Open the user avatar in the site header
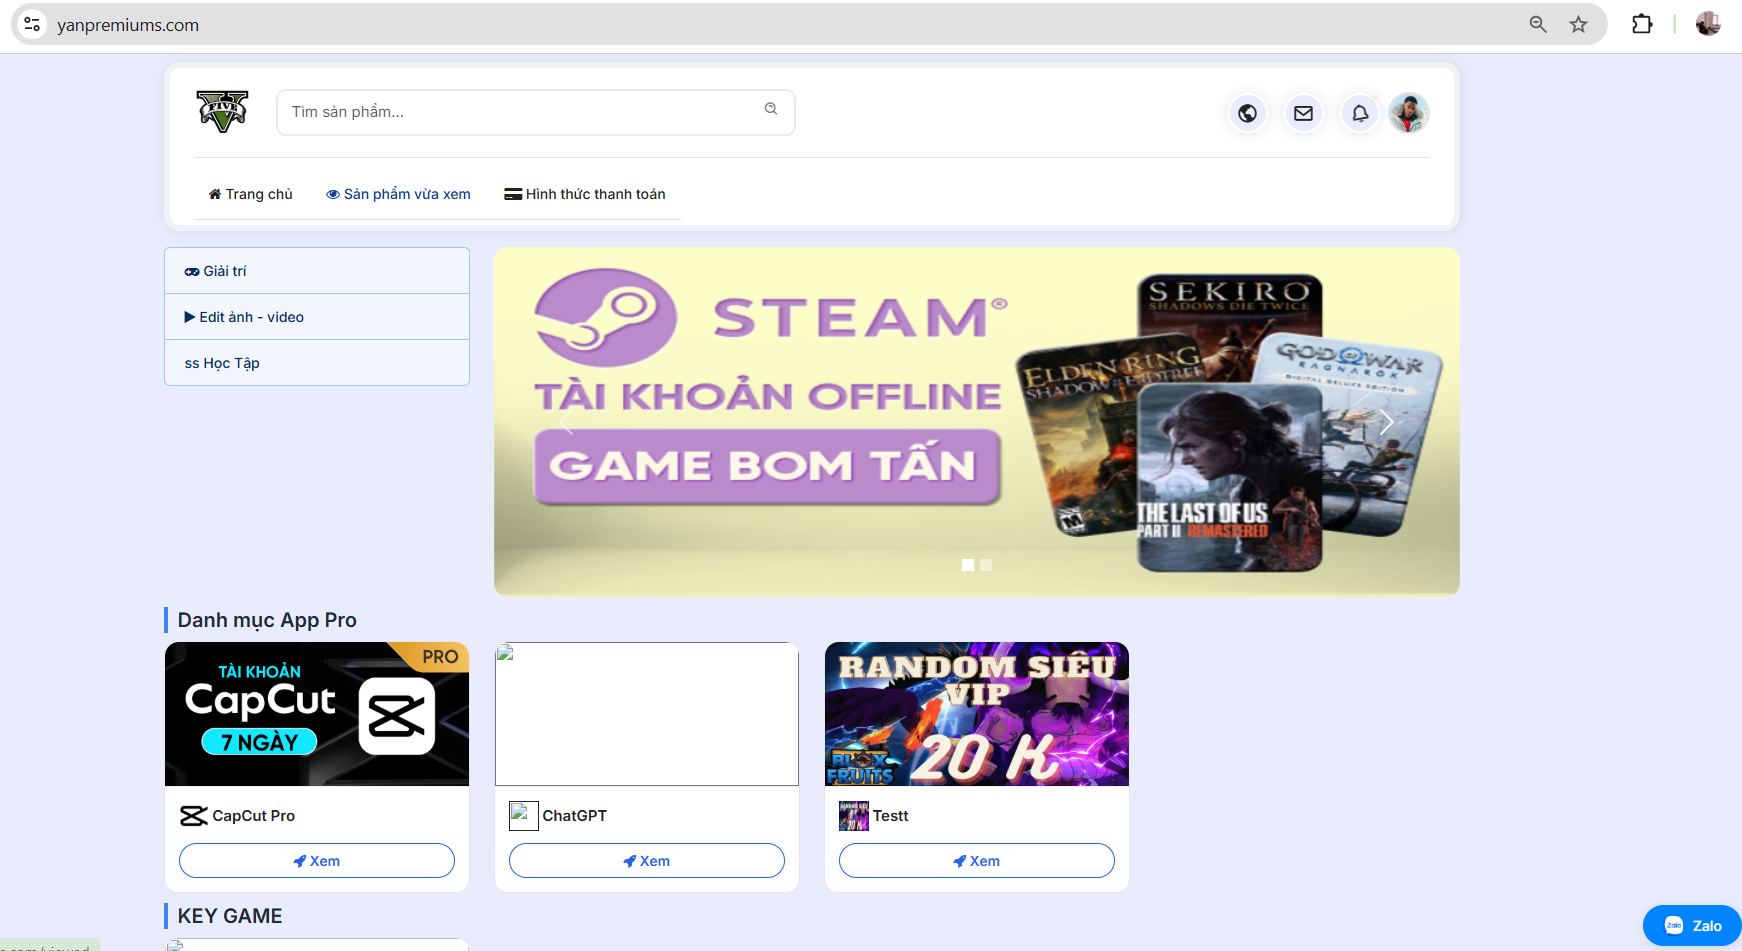 click(1409, 113)
